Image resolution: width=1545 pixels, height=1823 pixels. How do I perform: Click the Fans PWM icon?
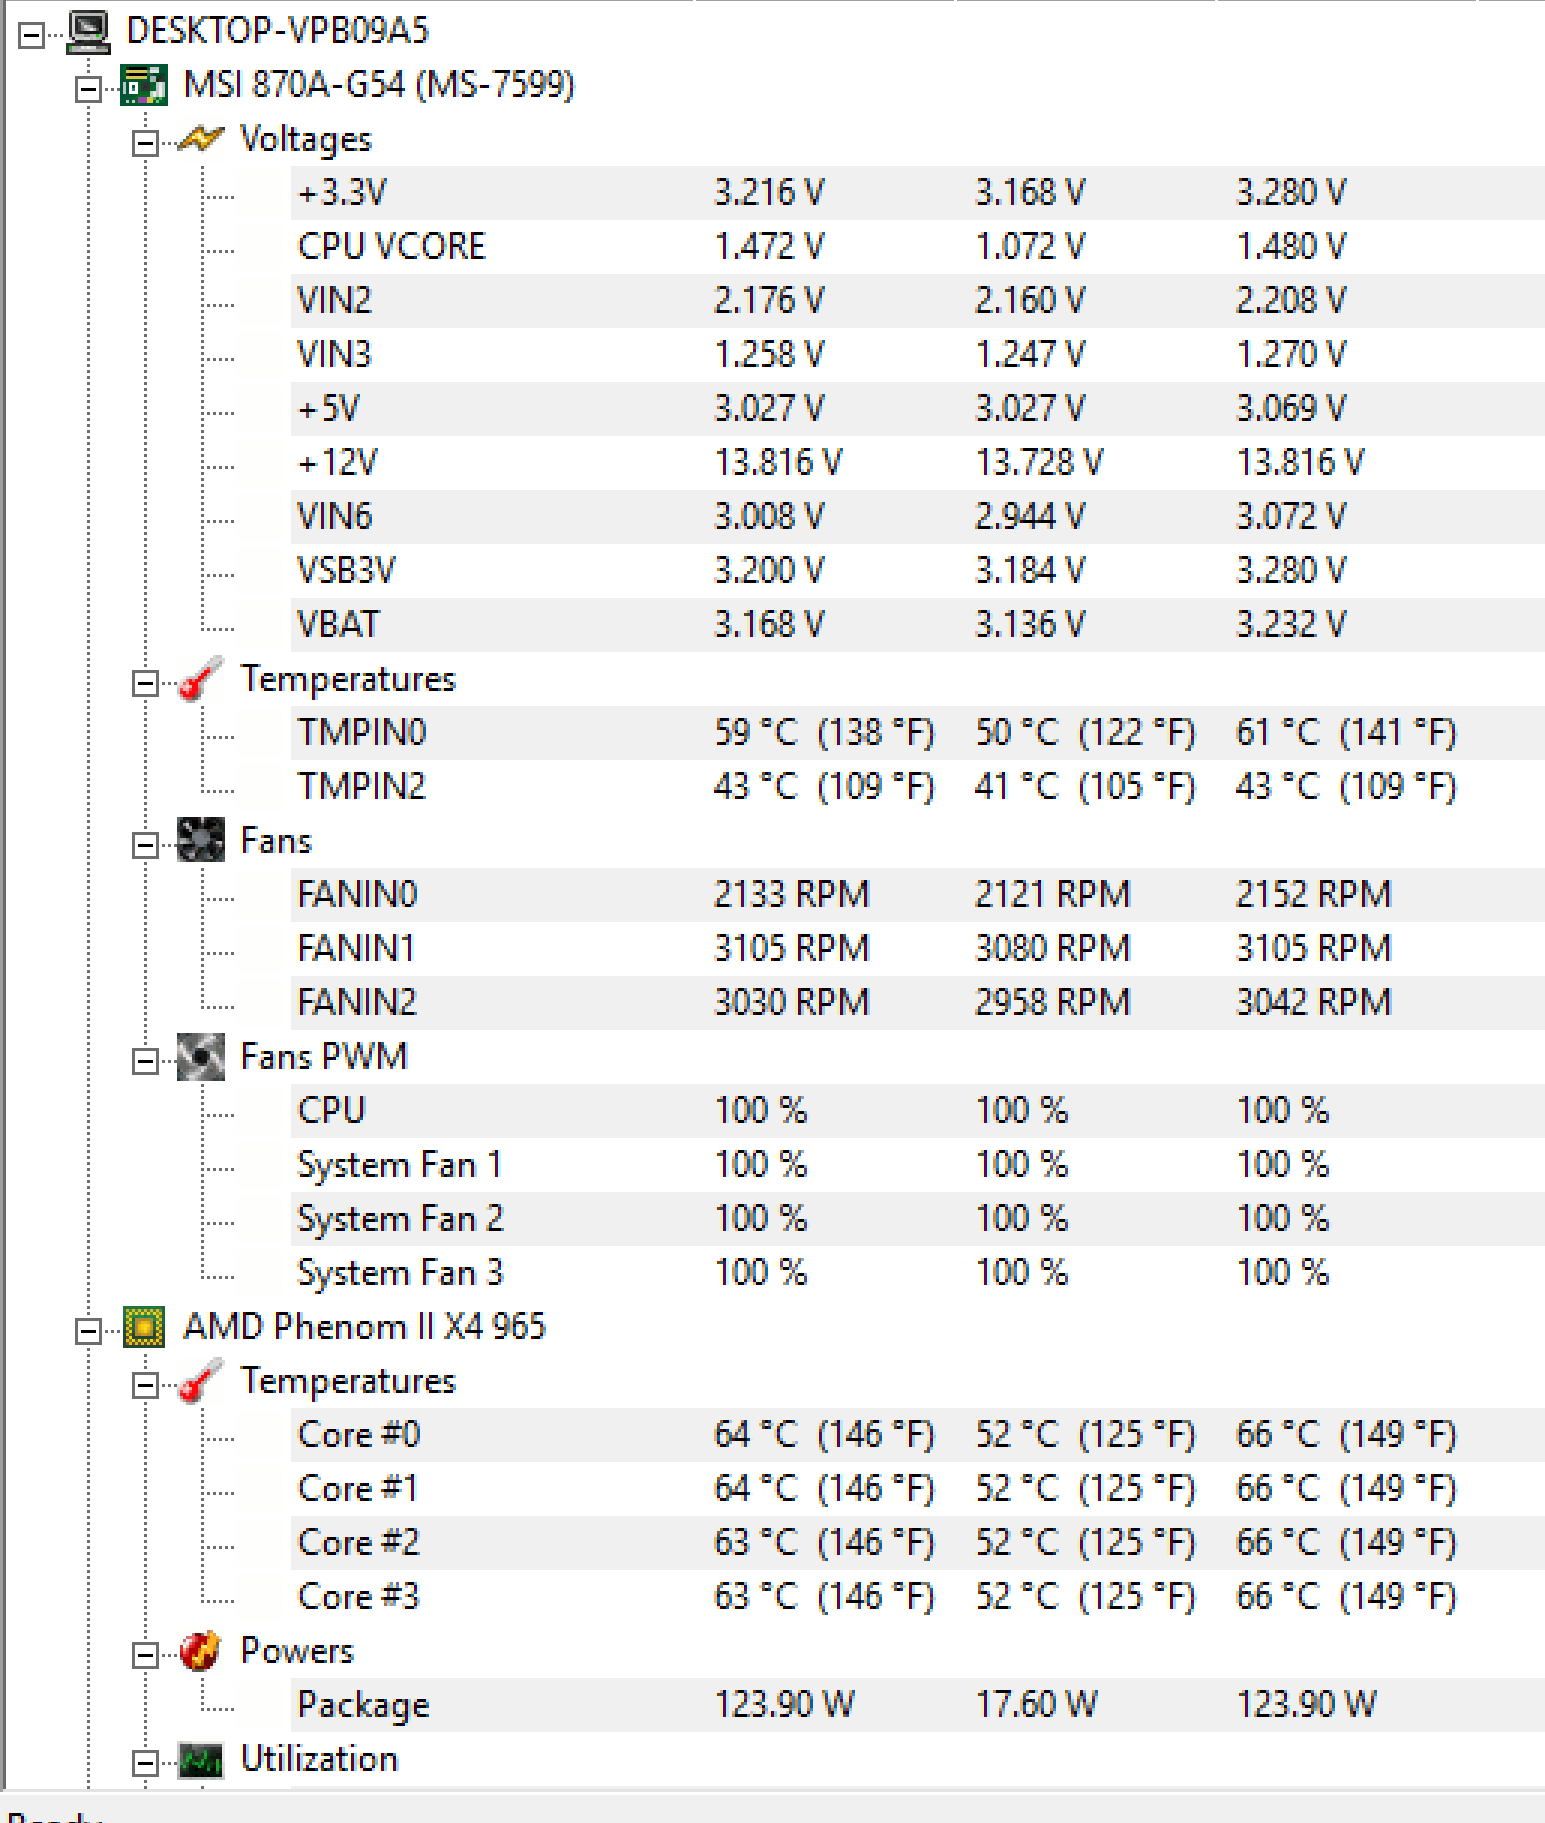point(201,1057)
